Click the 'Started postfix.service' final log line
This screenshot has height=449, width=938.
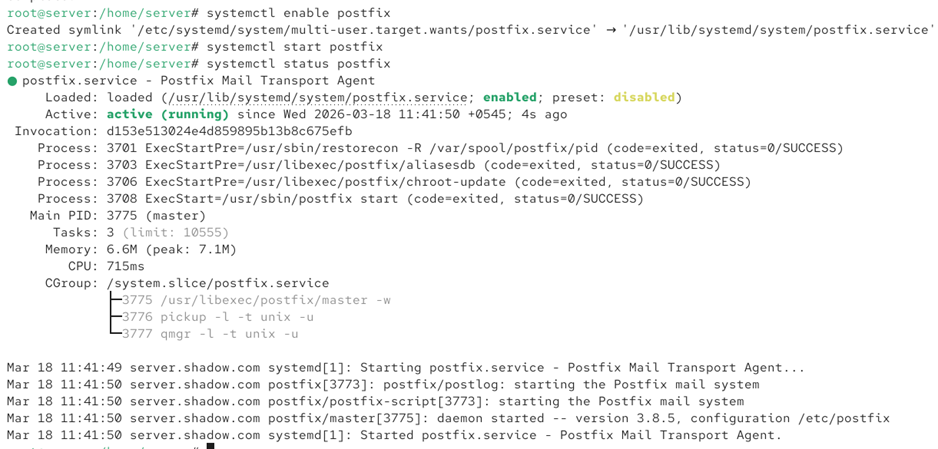click(394, 435)
